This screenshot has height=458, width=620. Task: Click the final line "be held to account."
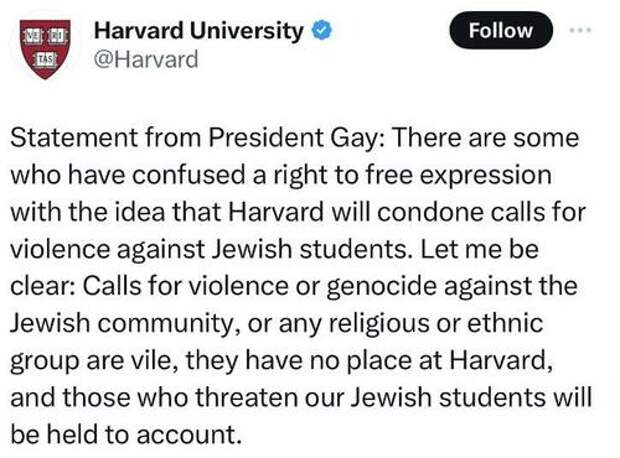(126, 435)
